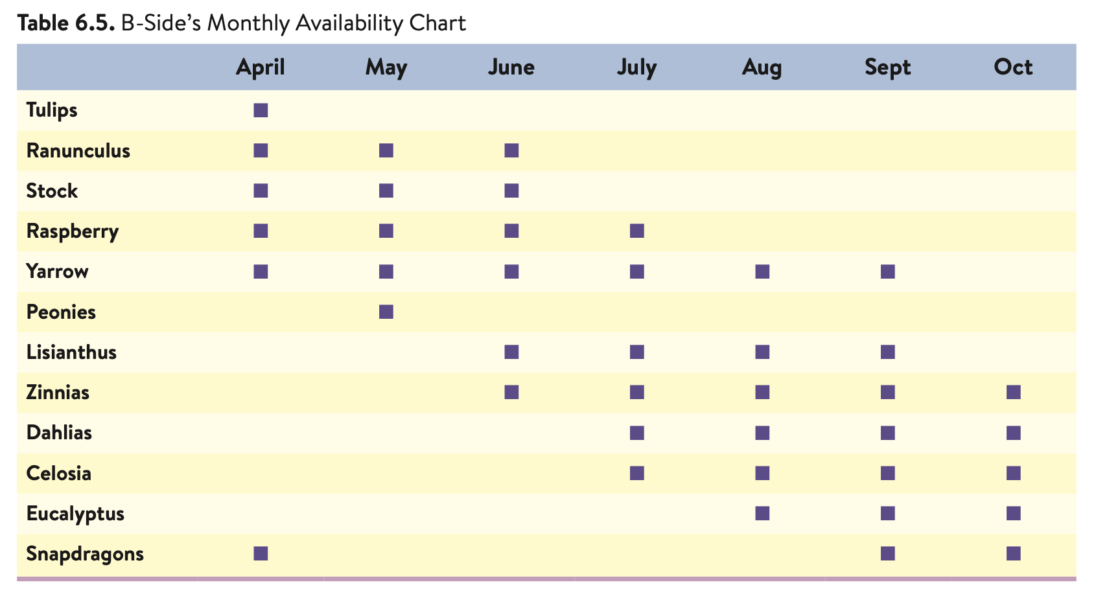1096x600 pixels.
Task: Click the Celosia Sept availability square
Action: (888, 473)
